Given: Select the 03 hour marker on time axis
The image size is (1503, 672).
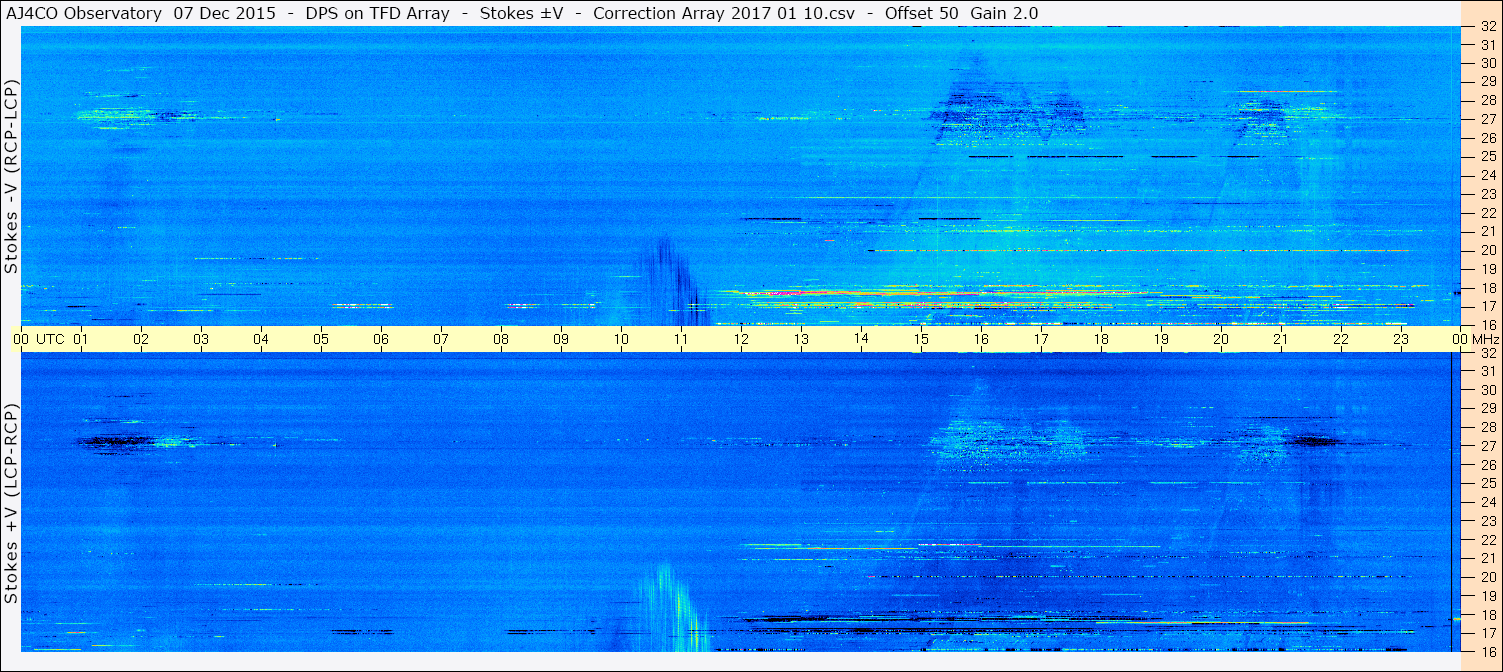Looking at the screenshot, I should coord(201,339).
